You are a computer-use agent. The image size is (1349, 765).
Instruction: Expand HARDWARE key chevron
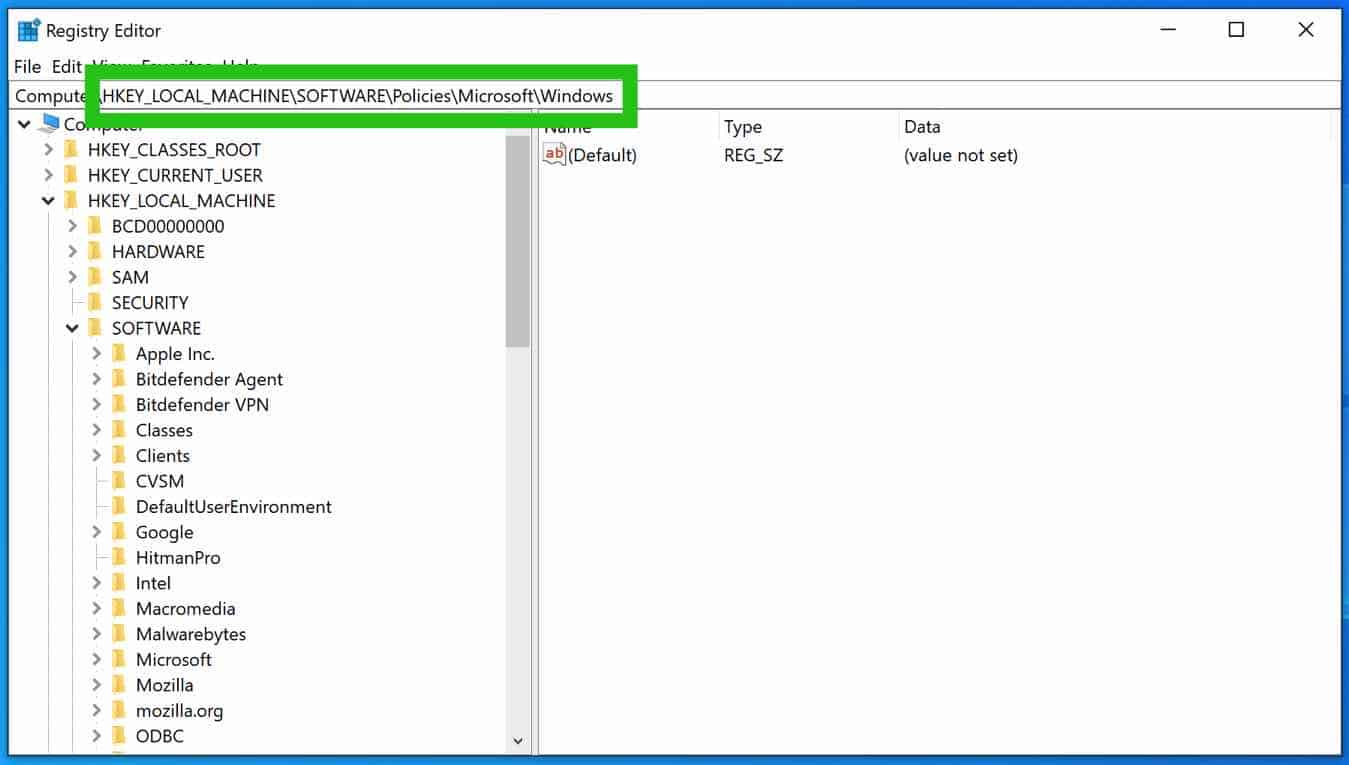point(72,252)
